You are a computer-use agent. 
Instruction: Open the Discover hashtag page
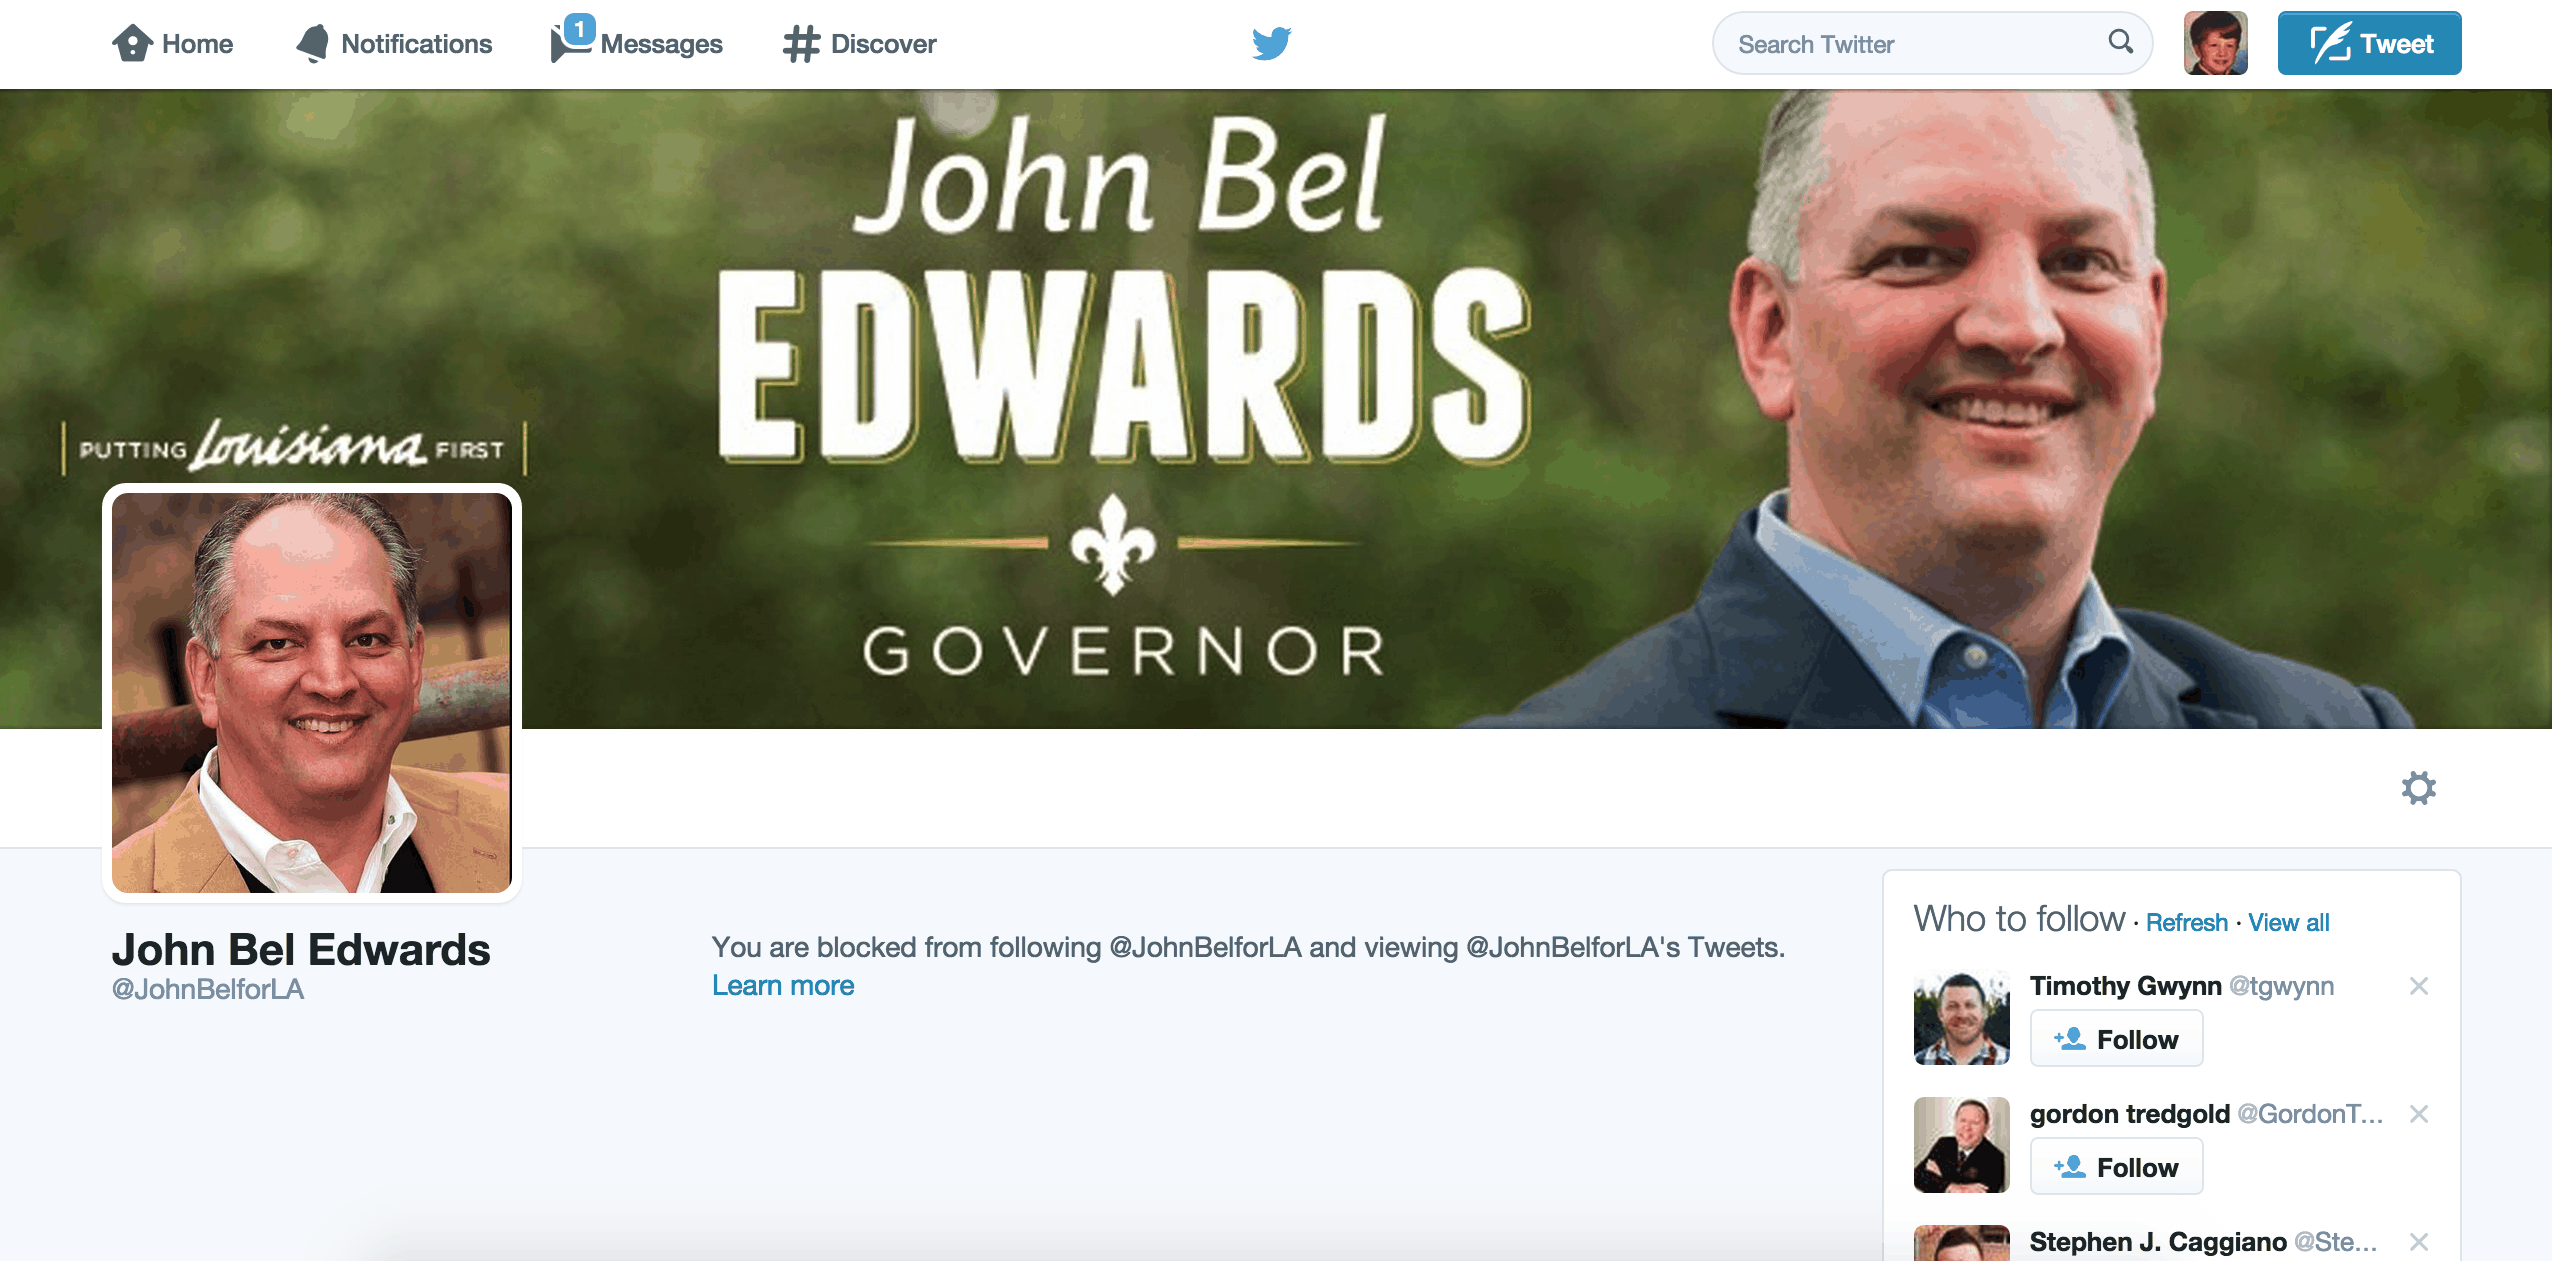point(859,44)
